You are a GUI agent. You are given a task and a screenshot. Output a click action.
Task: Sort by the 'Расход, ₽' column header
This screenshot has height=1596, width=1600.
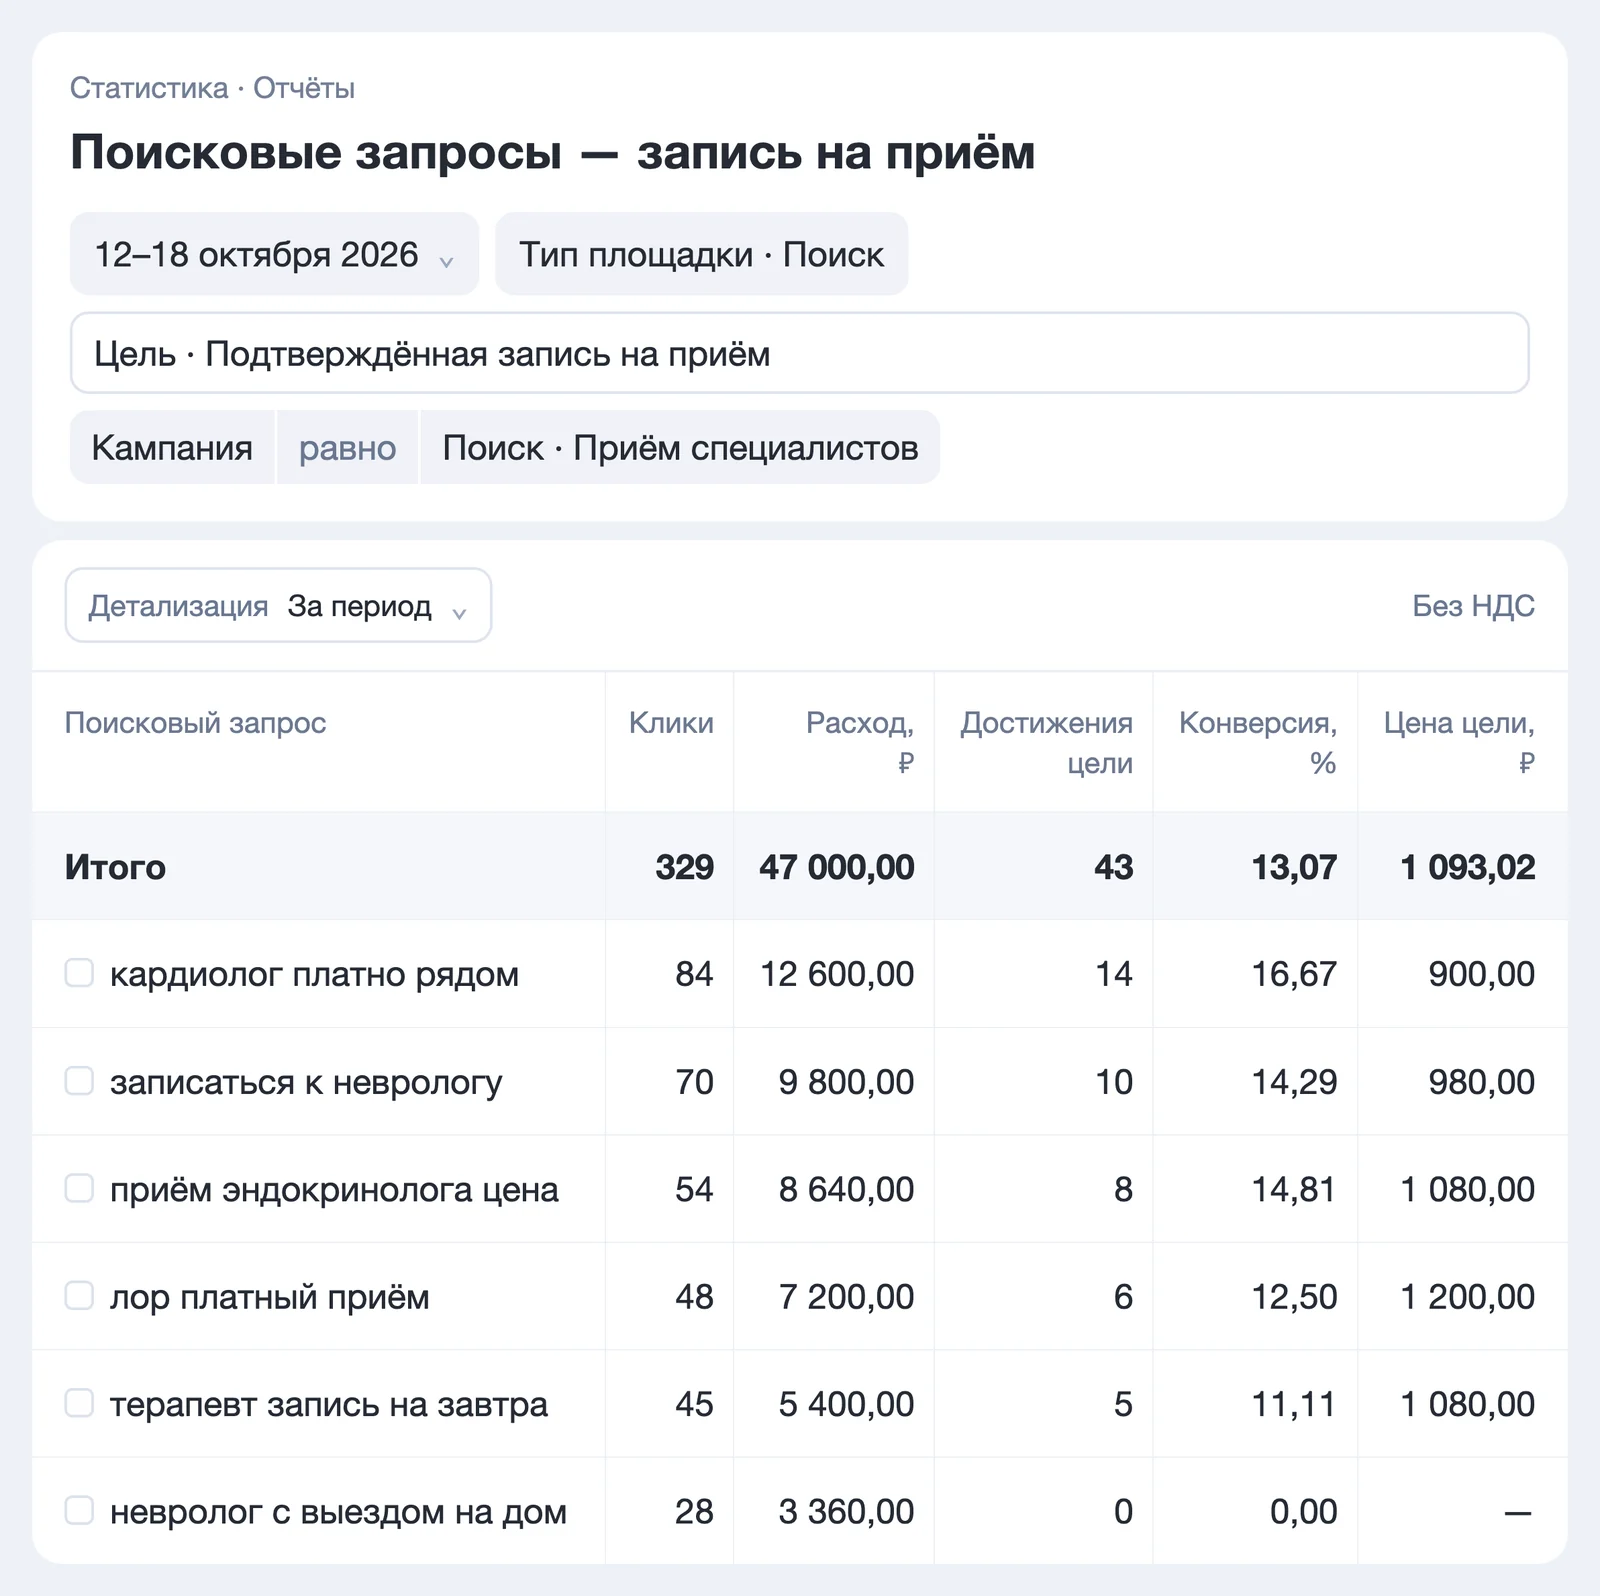(860, 742)
